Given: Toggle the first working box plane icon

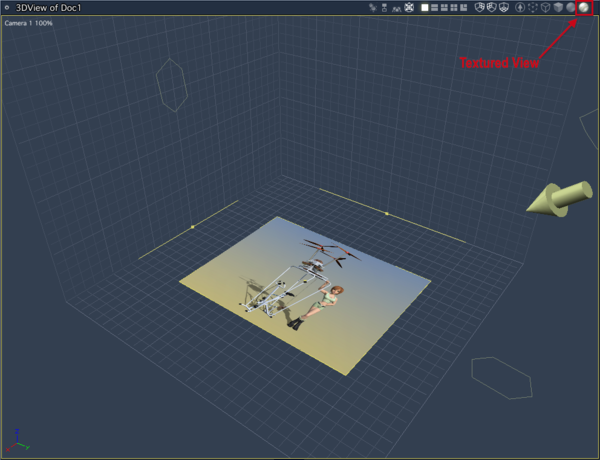Looking at the screenshot, I should 479,7.
